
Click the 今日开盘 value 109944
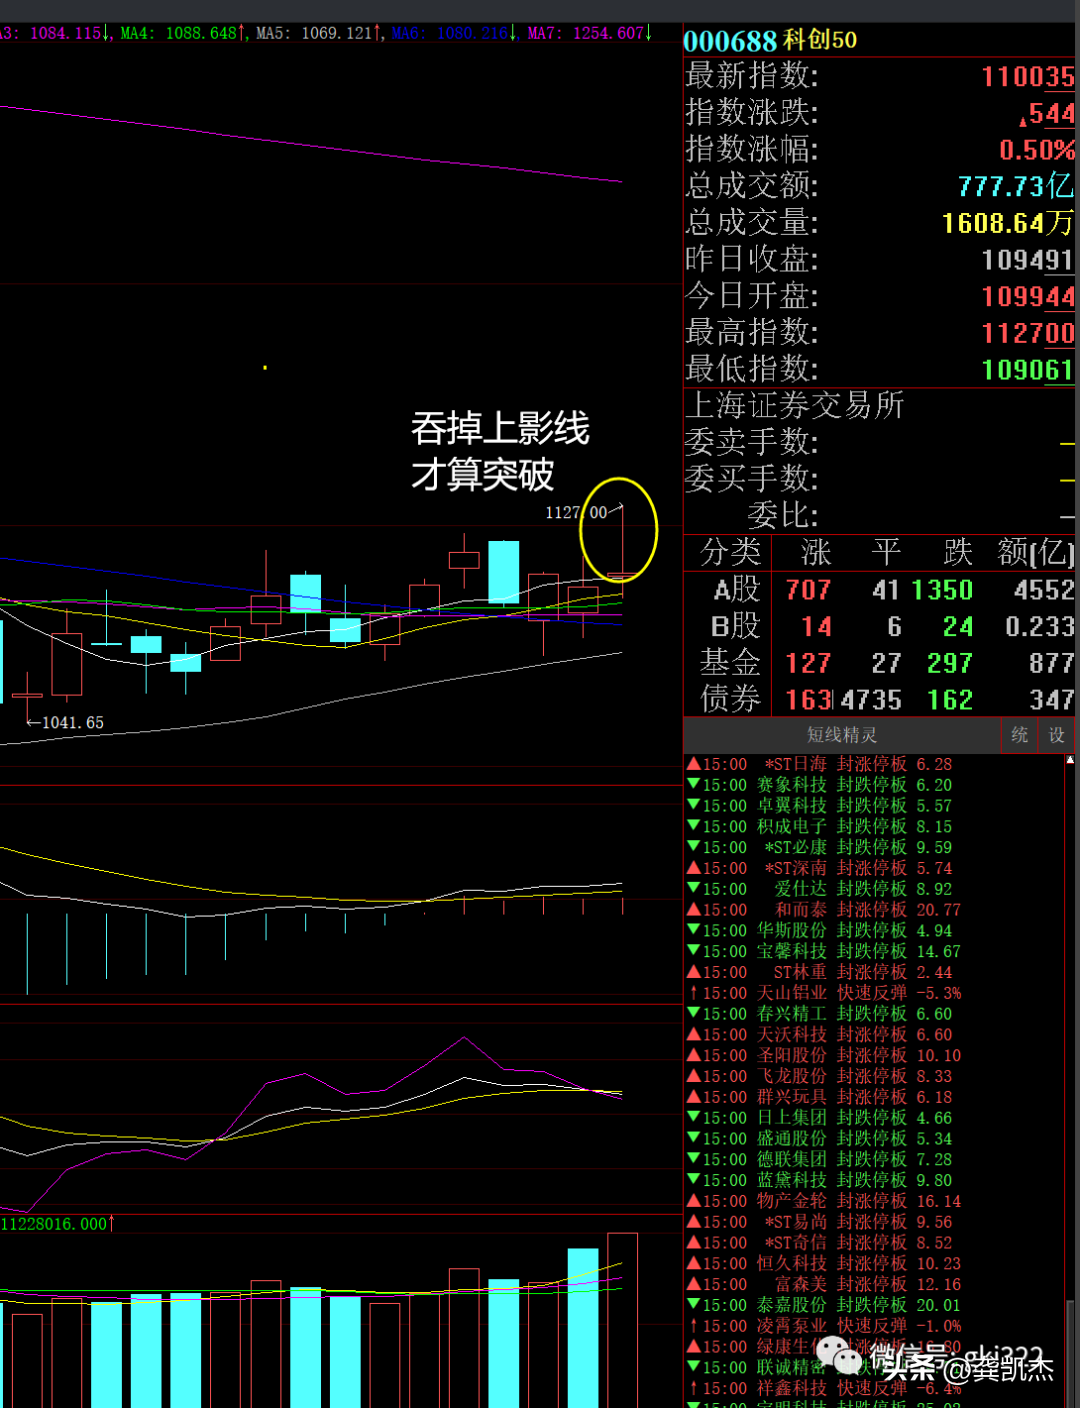(x=1027, y=297)
